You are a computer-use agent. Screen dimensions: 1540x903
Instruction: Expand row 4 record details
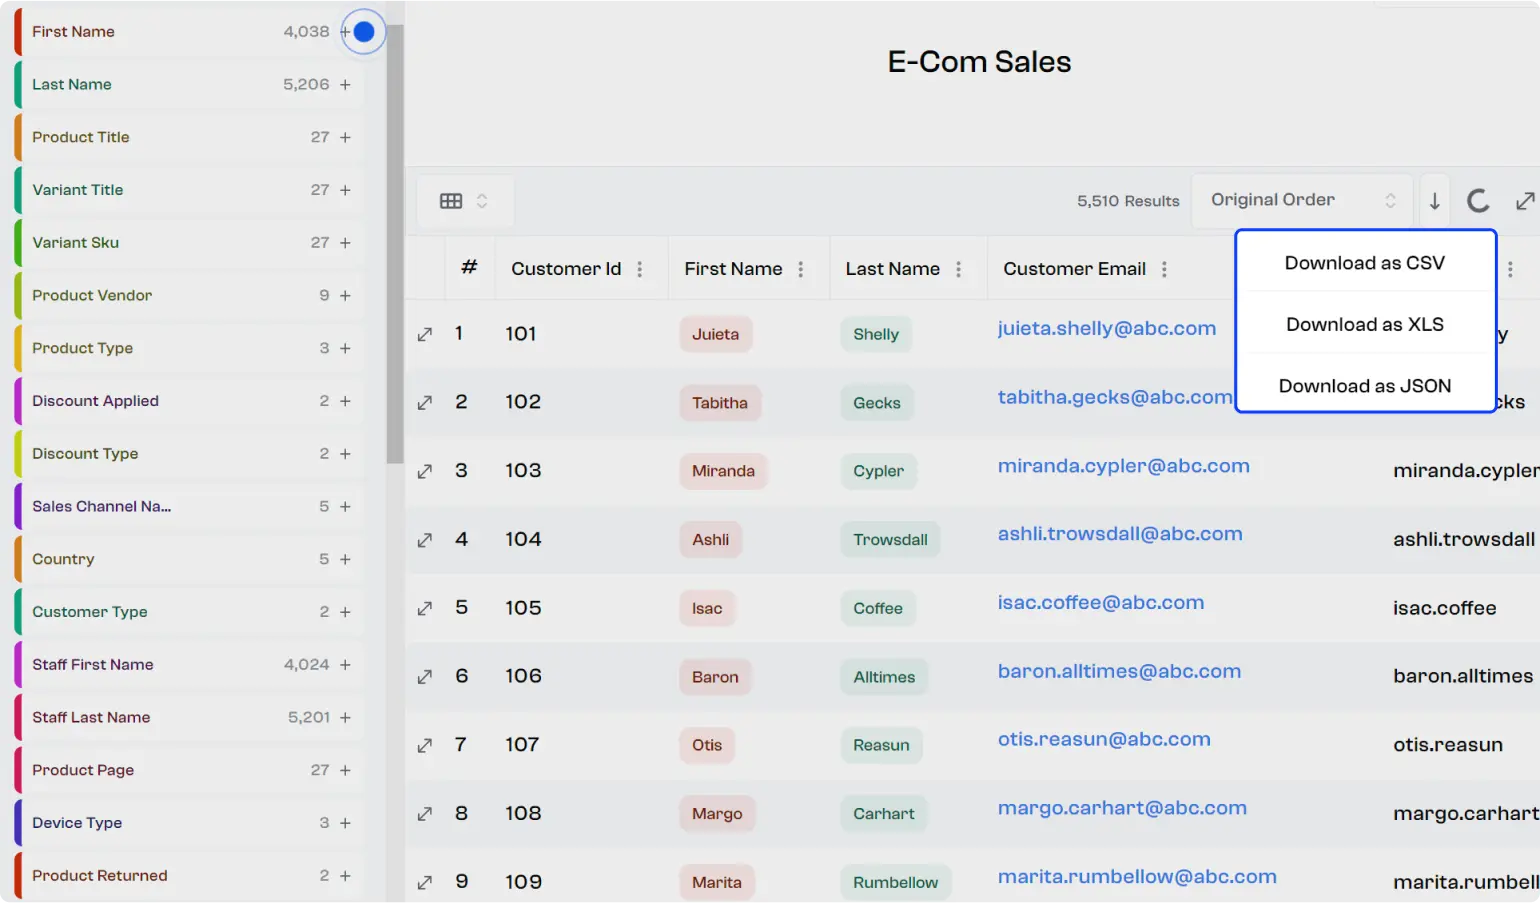pos(425,540)
